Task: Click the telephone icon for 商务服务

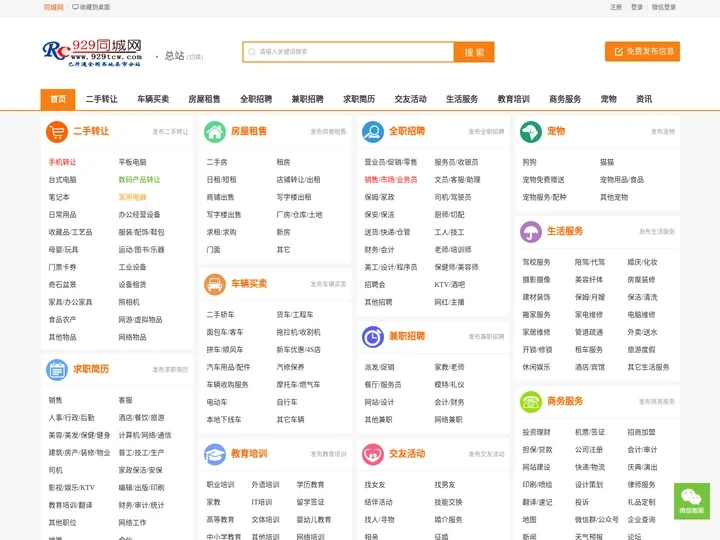Action: (x=531, y=402)
